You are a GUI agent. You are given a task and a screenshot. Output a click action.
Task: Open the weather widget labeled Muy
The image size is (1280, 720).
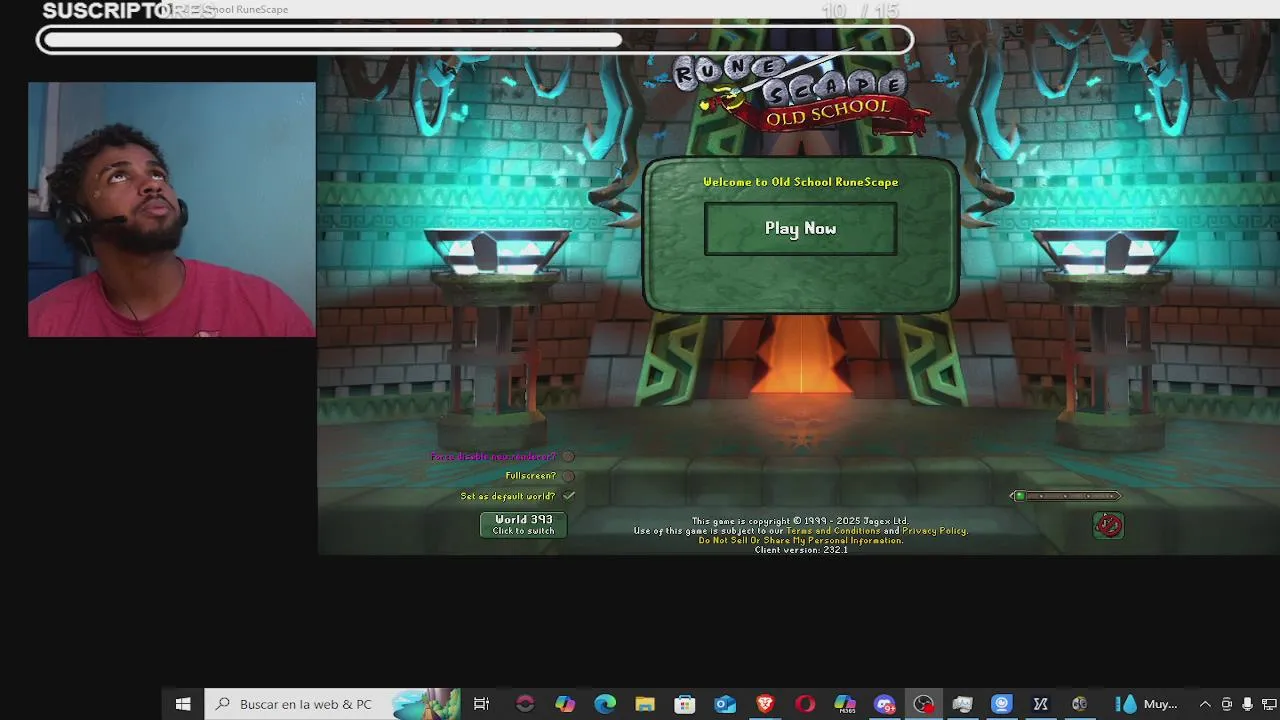click(x=1148, y=704)
